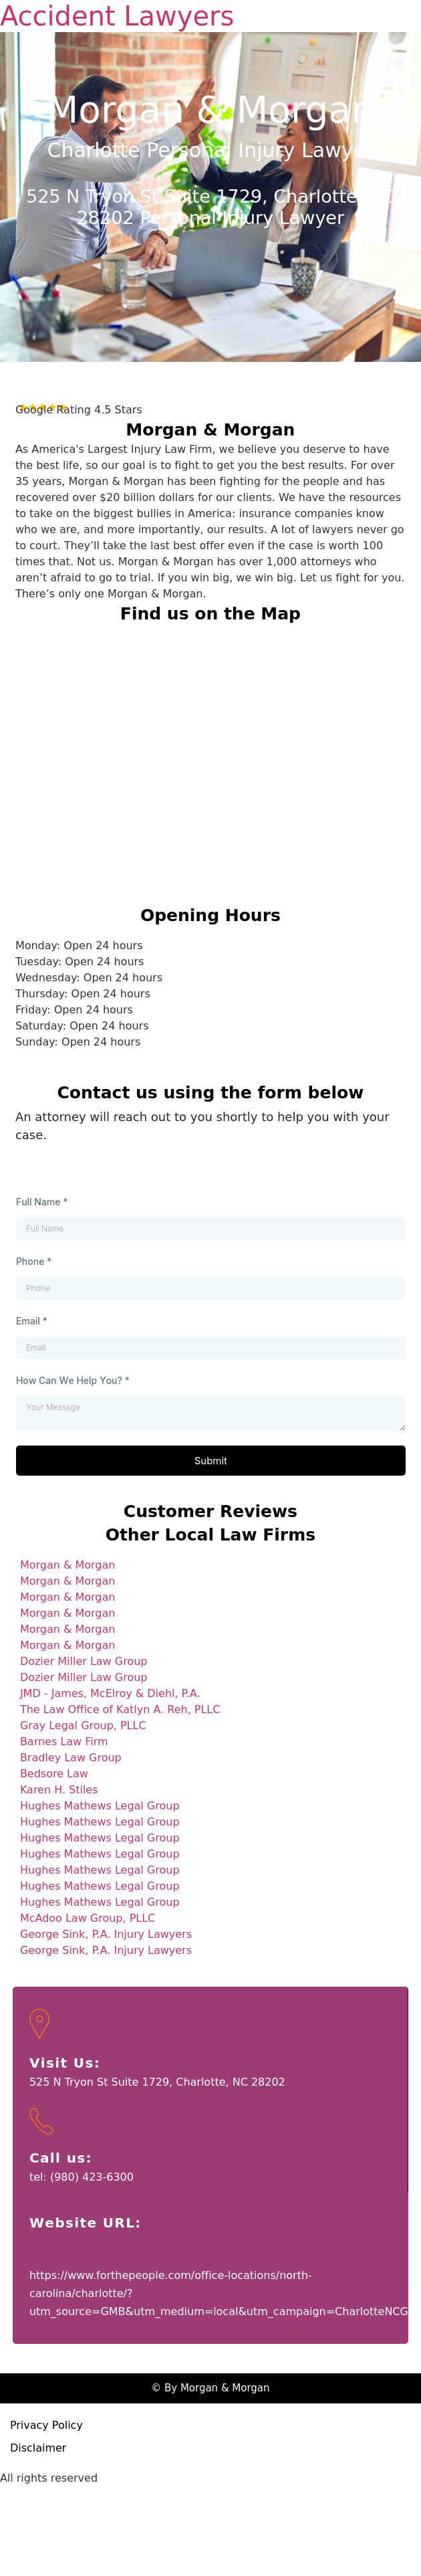The height and width of the screenshot is (2576, 421).
Task: Click into the Phone input field
Action: pos(210,1288)
